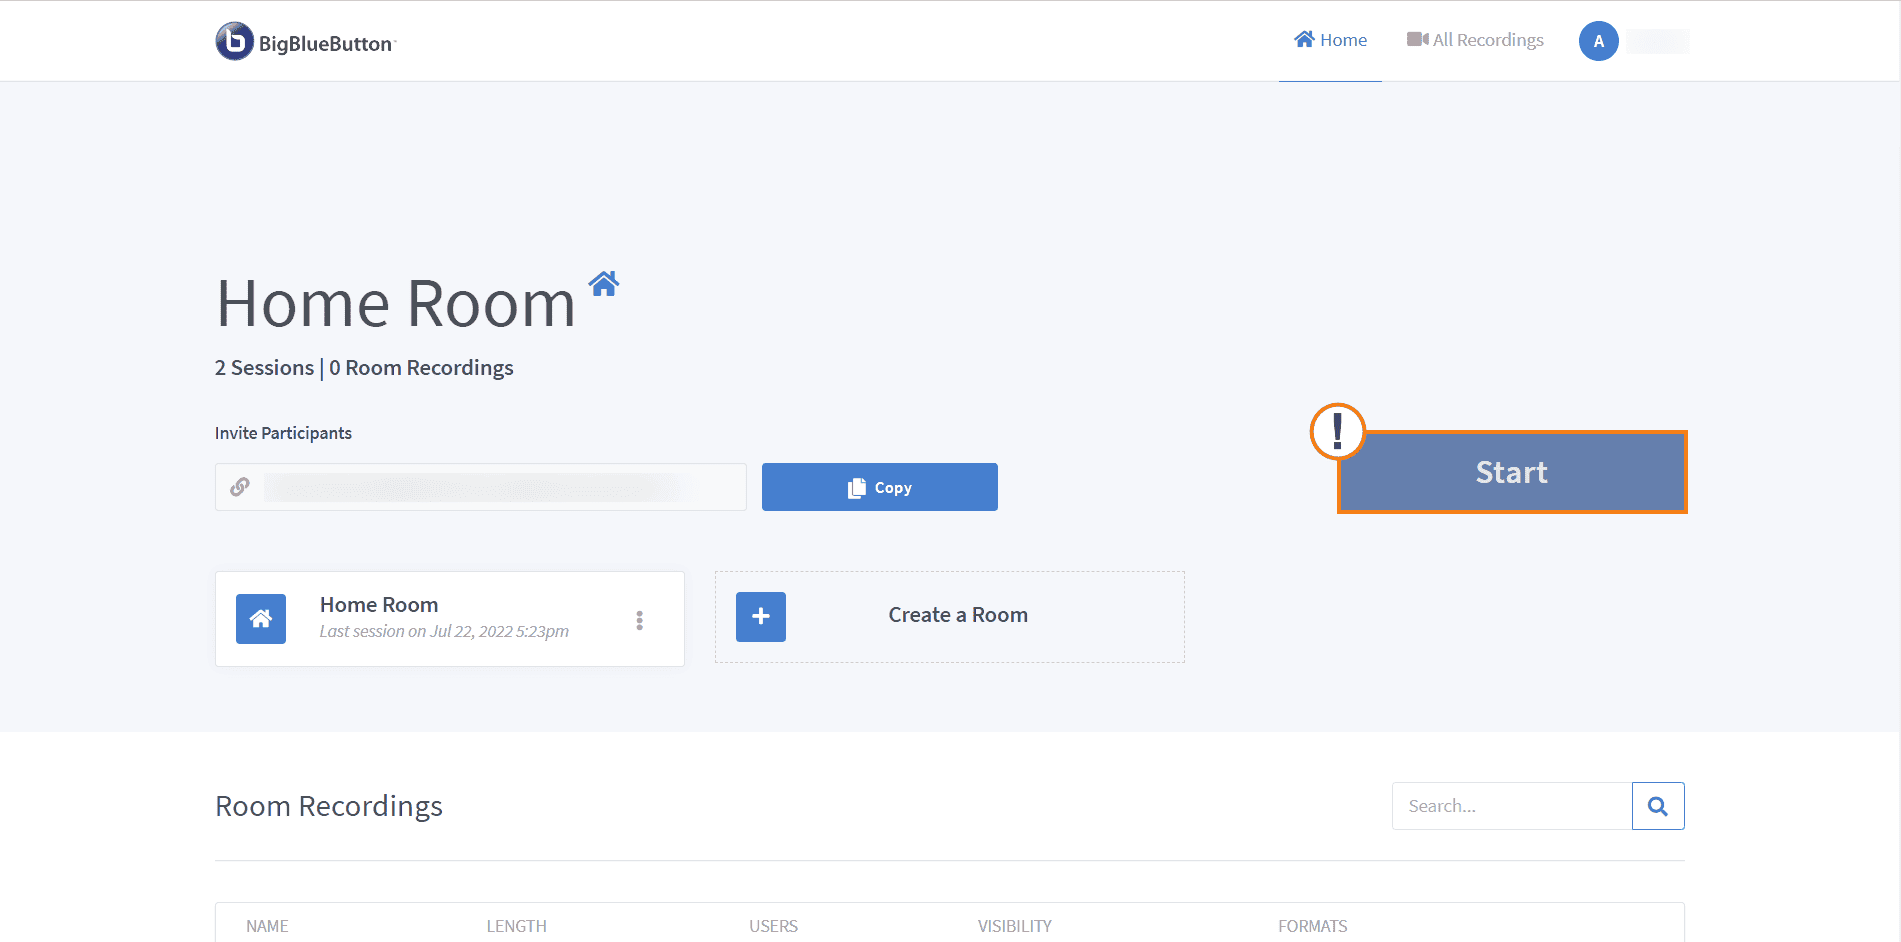Open the Home Room card options menu
Image resolution: width=1901 pixels, height=942 pixels.
[x=640, y=620]
